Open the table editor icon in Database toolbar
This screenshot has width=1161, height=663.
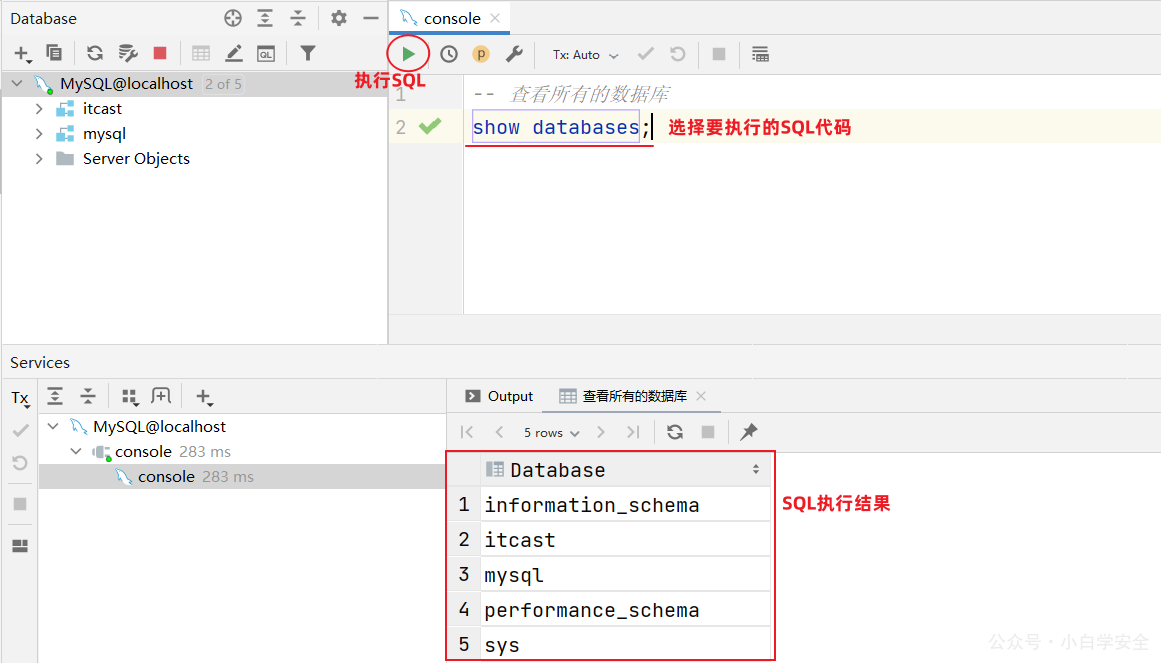tap(201, 53)
